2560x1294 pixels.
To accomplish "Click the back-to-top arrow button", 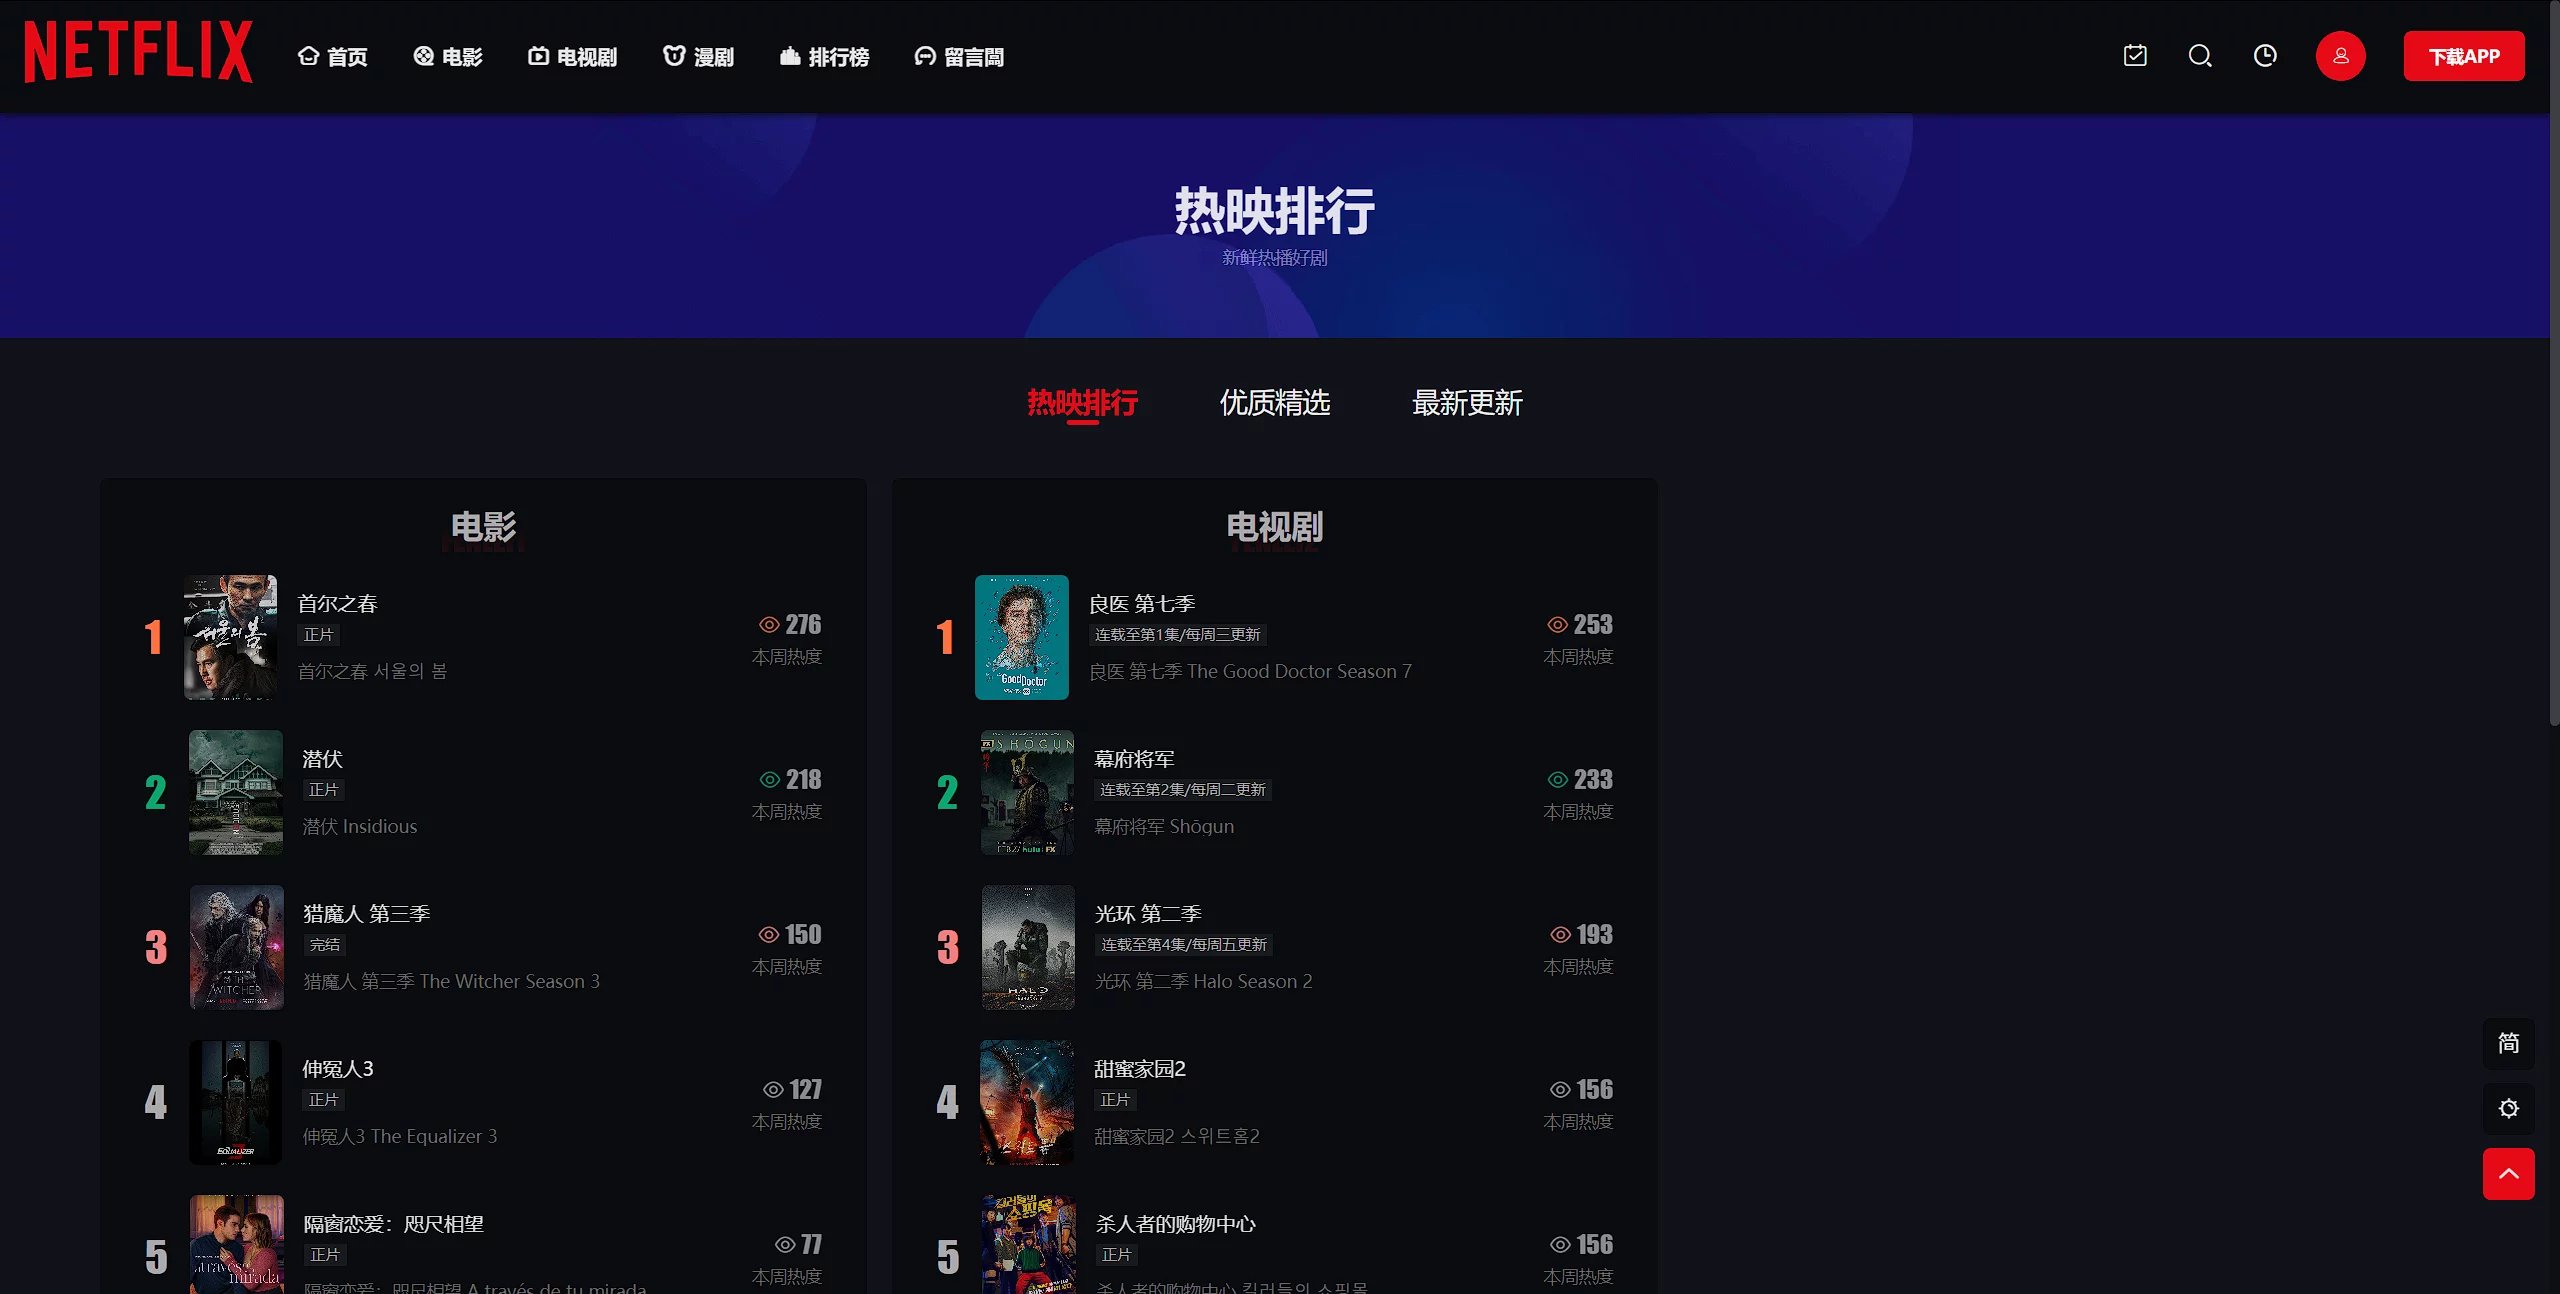I will tap(2508, 1173).
